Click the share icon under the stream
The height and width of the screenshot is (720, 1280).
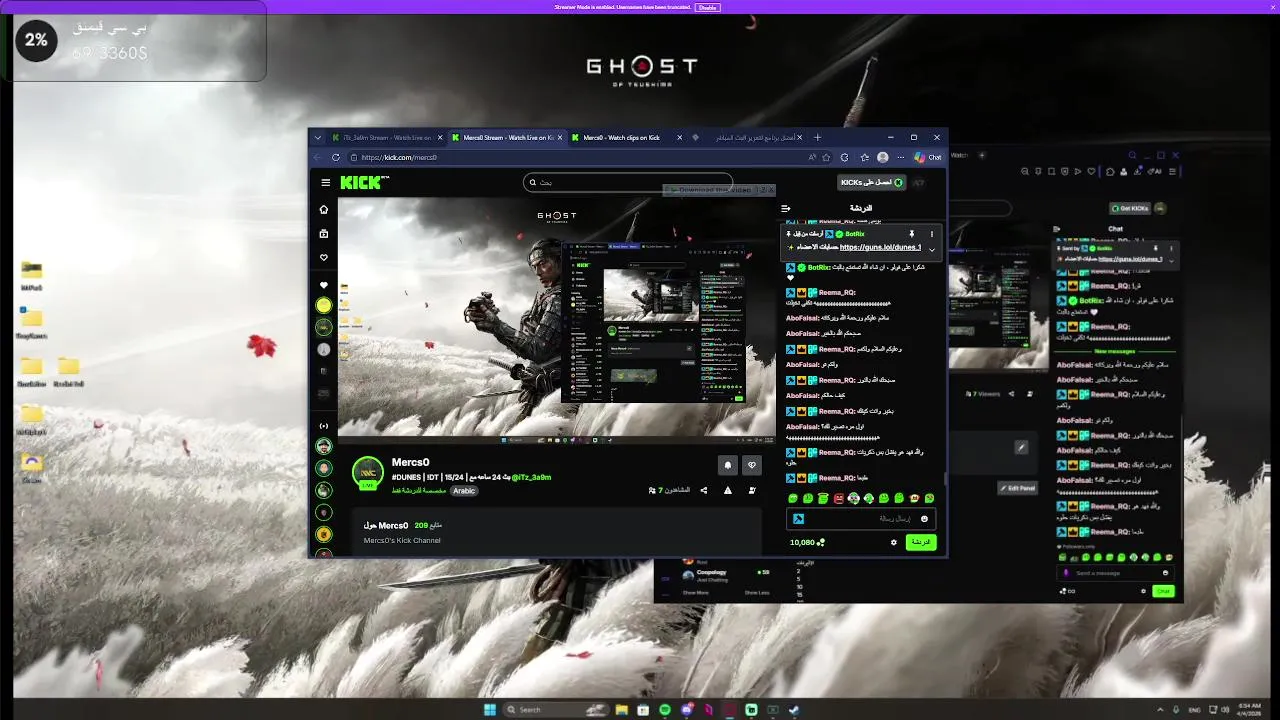(704, 491)
